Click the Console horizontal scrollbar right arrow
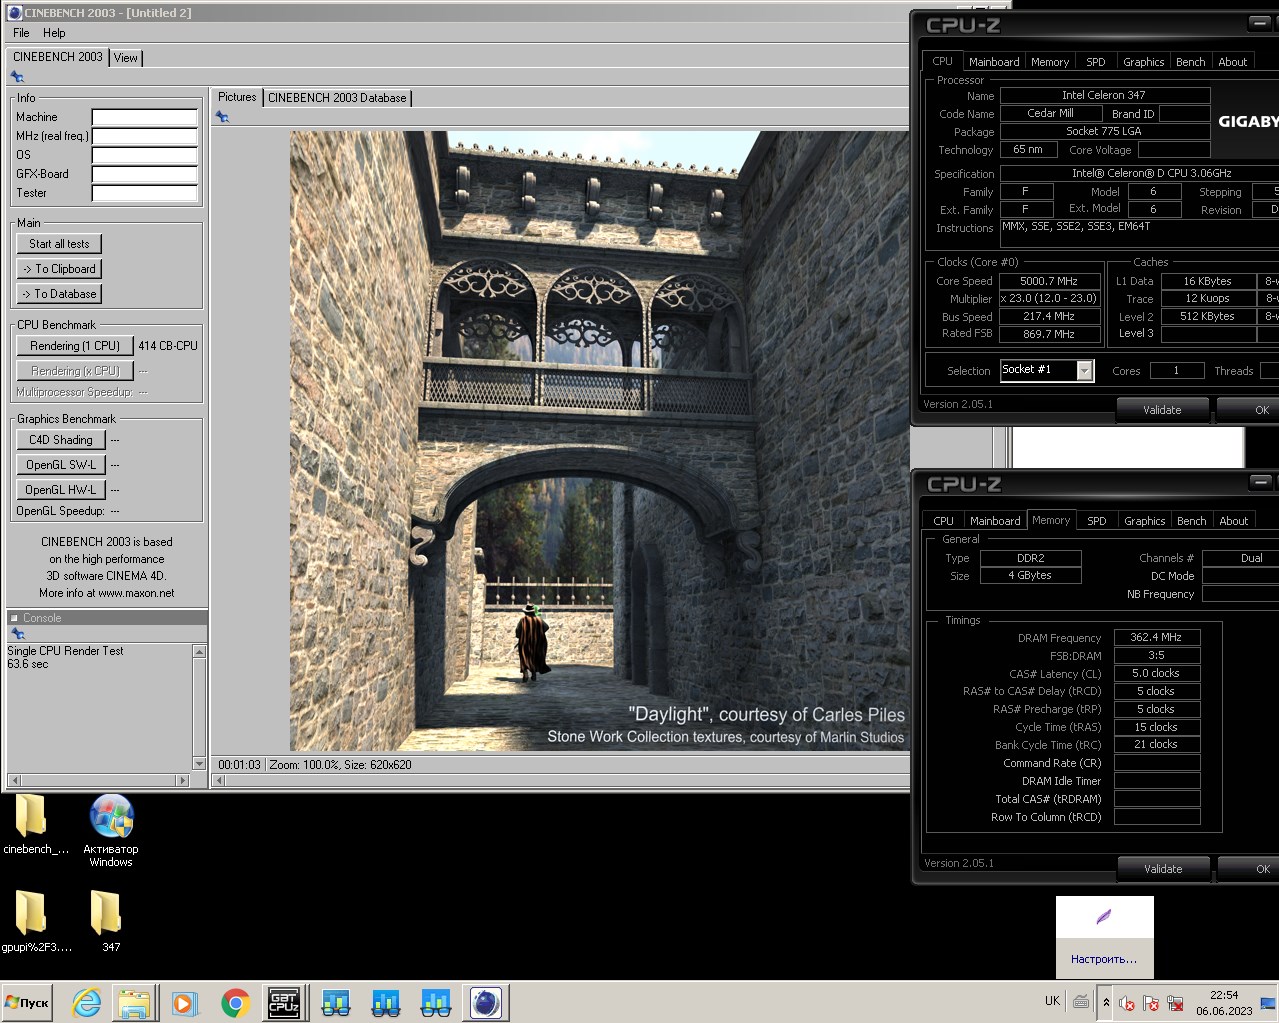 (182, 779)
